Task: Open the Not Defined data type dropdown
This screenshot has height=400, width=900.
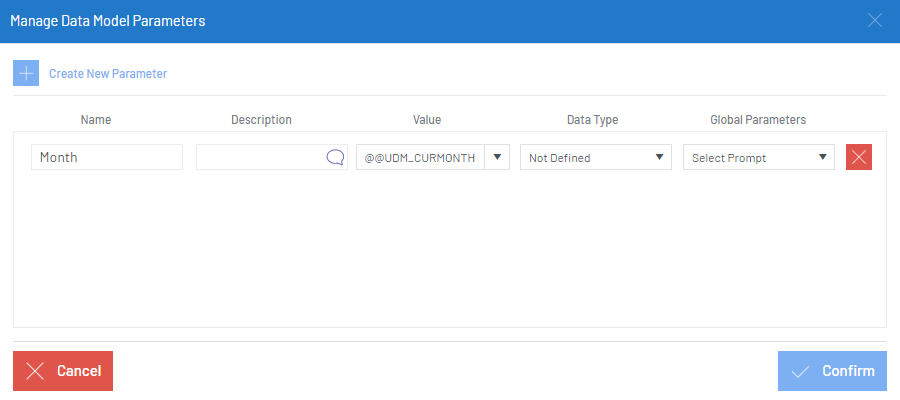Action: click(x=596, y=157)
